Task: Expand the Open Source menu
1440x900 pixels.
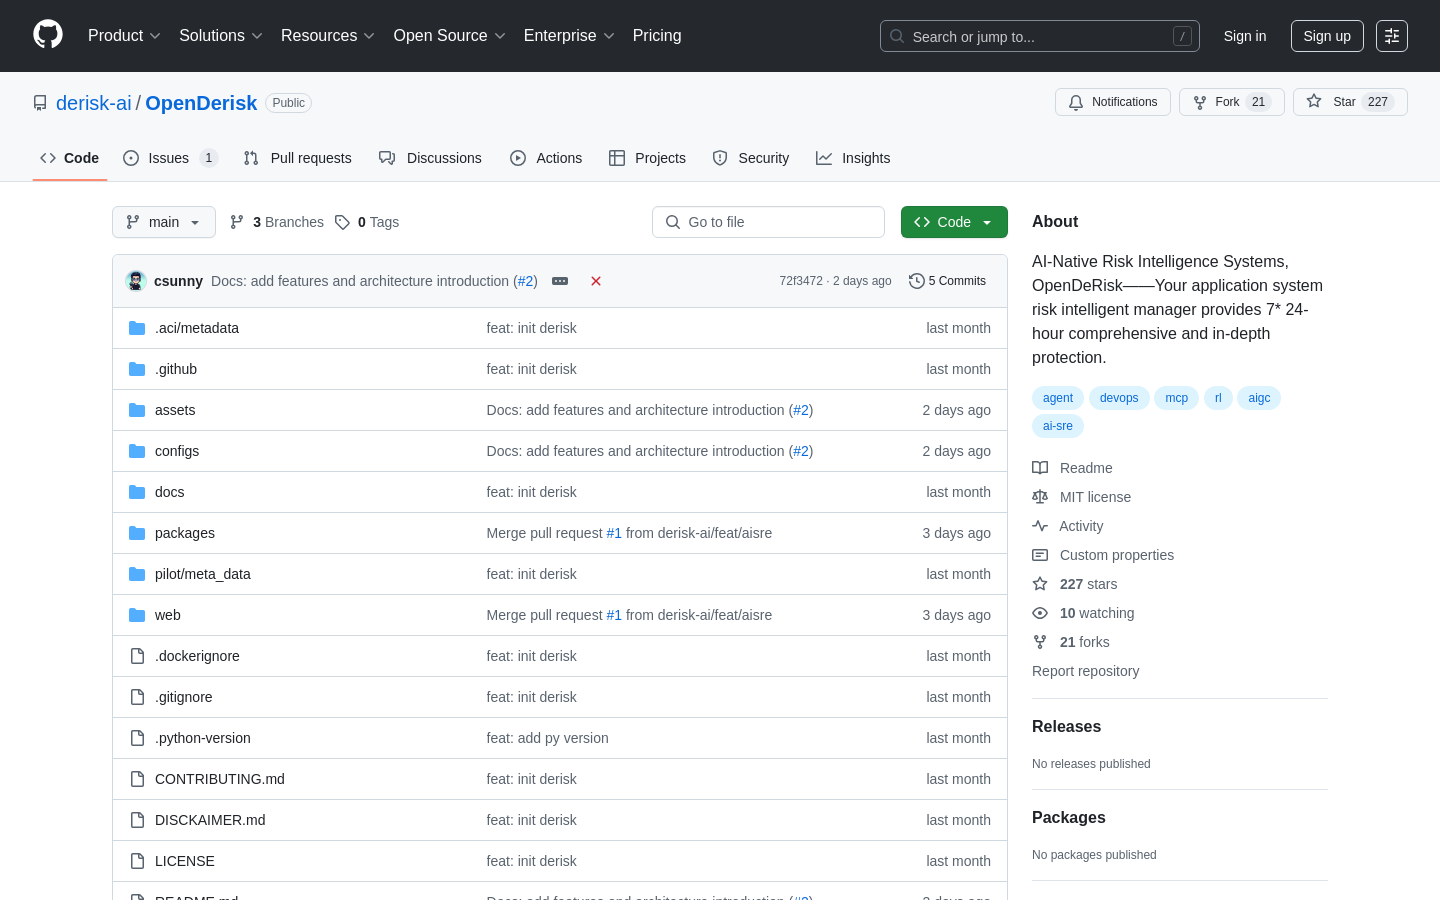Action: click(450, 36)
